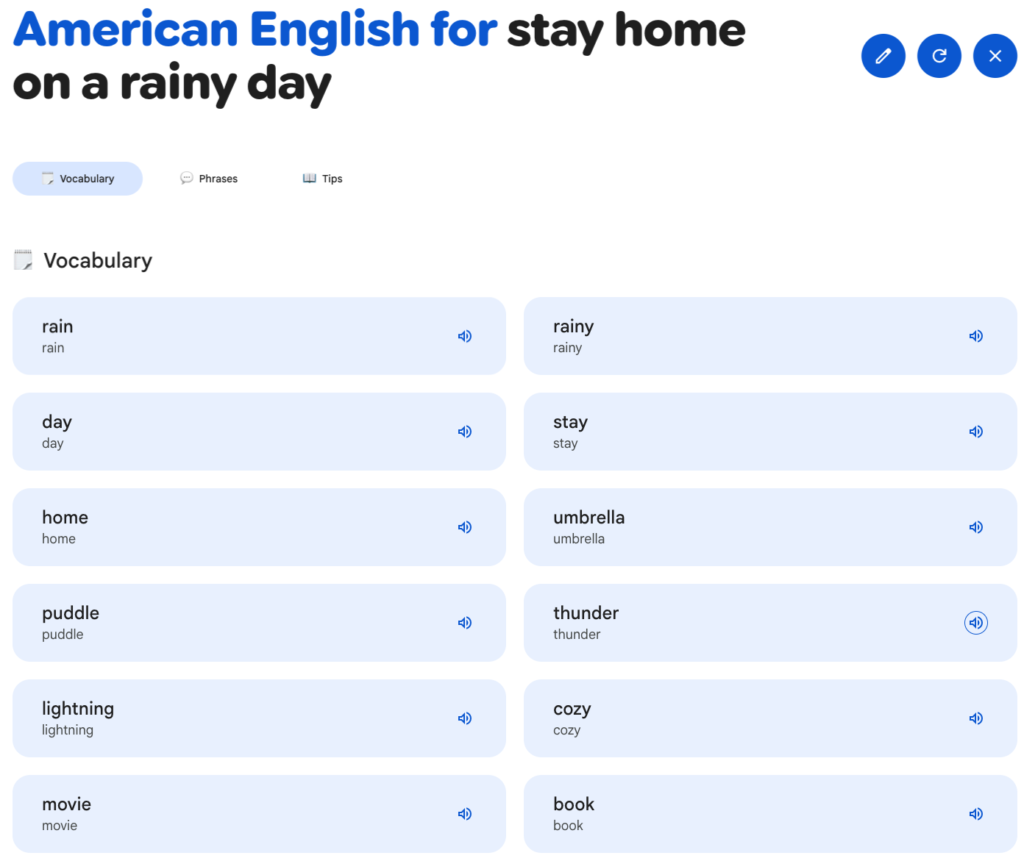This screenshot has height=861, width=1024.
Task: Play audio for the word rain
Action: point(464,336)
